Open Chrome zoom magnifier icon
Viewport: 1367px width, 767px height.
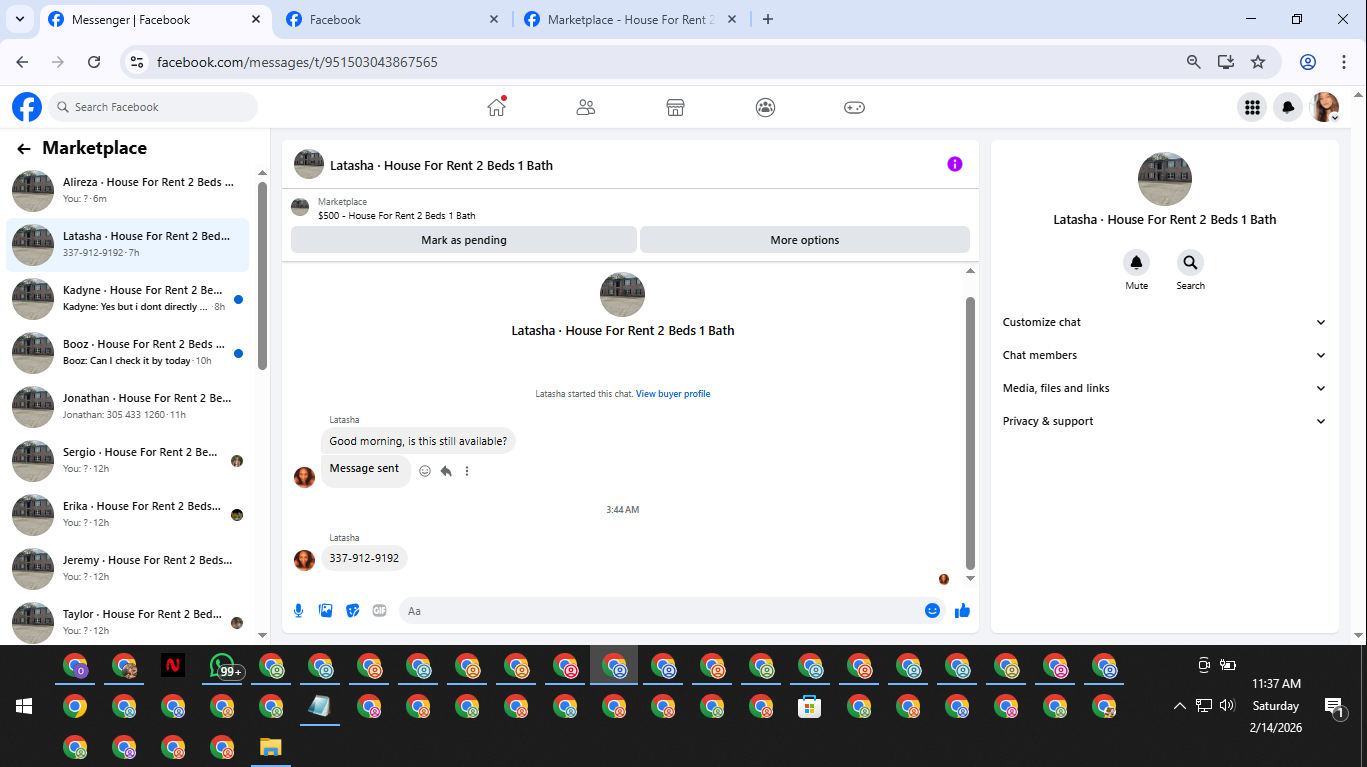(1193, 62)
